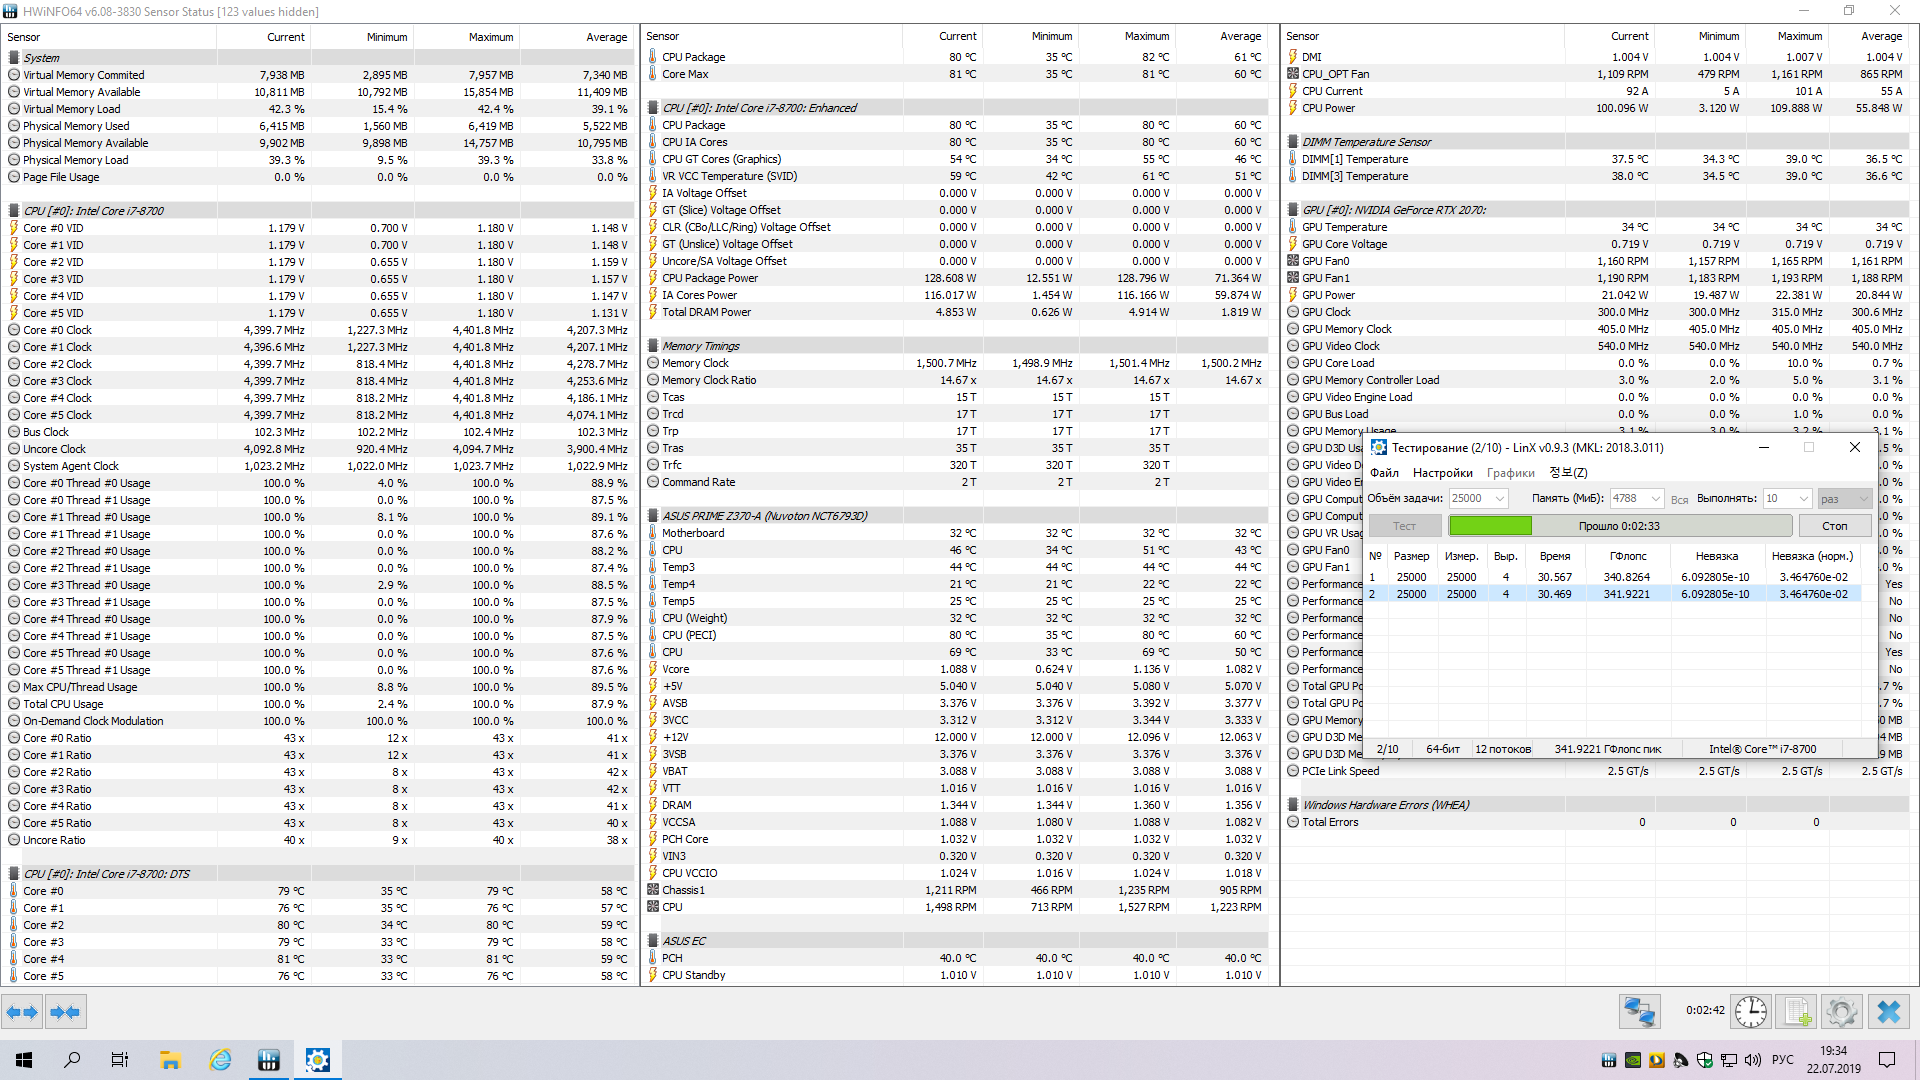Open the remote network monitoring icon
Screen dimensions: 1920x1080
(1640, 1012)
